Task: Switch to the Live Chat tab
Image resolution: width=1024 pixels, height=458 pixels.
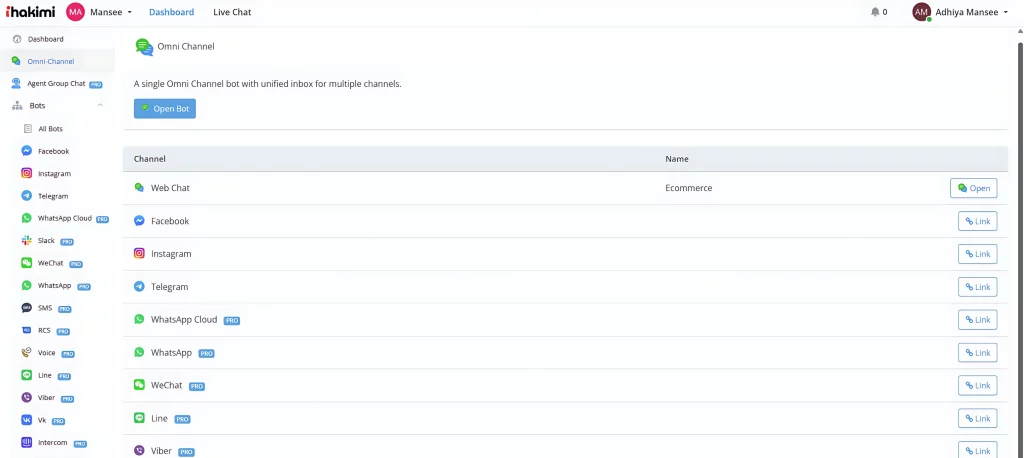Action: (x=232, y=12)
